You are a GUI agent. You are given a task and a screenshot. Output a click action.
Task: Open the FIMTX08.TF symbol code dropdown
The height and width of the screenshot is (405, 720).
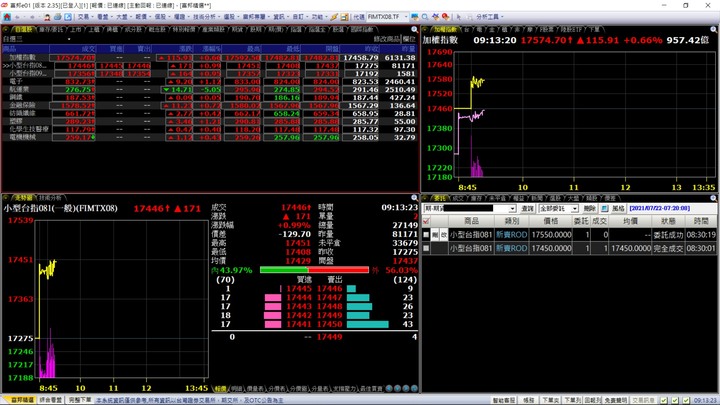pyautogui.click(x=406, y=17)
